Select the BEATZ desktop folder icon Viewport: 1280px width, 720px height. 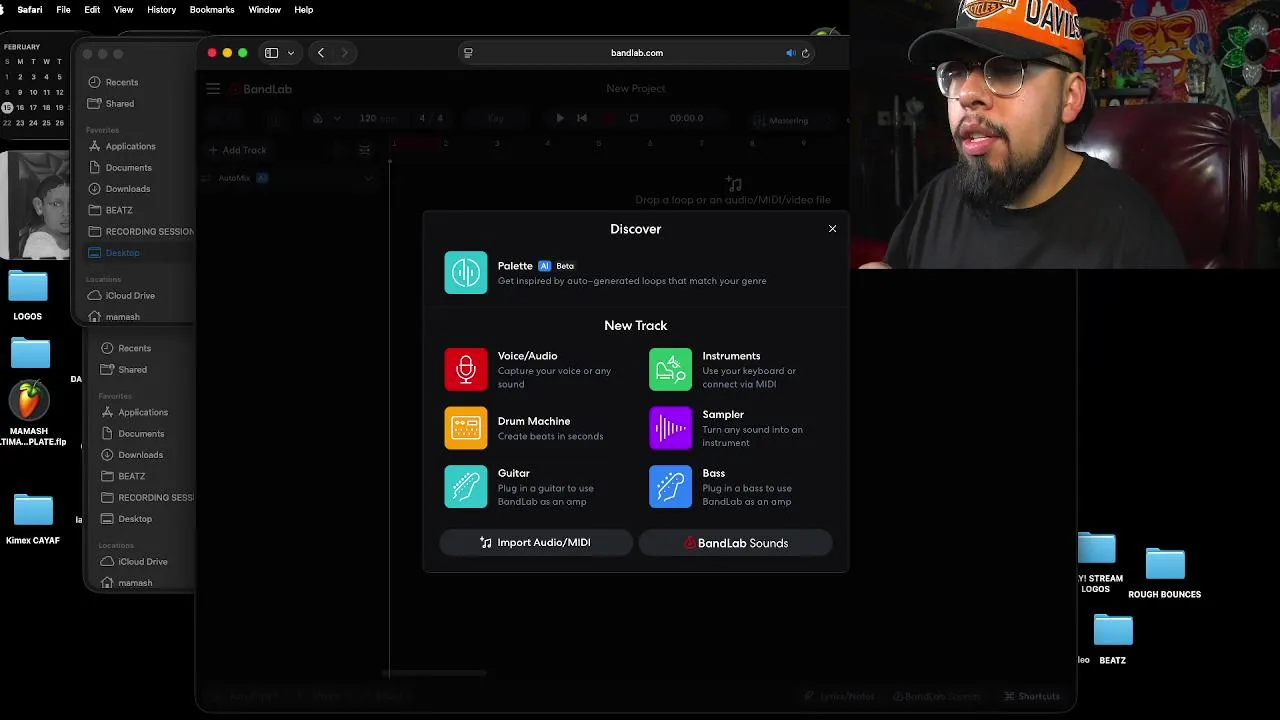coord(1113,631)
